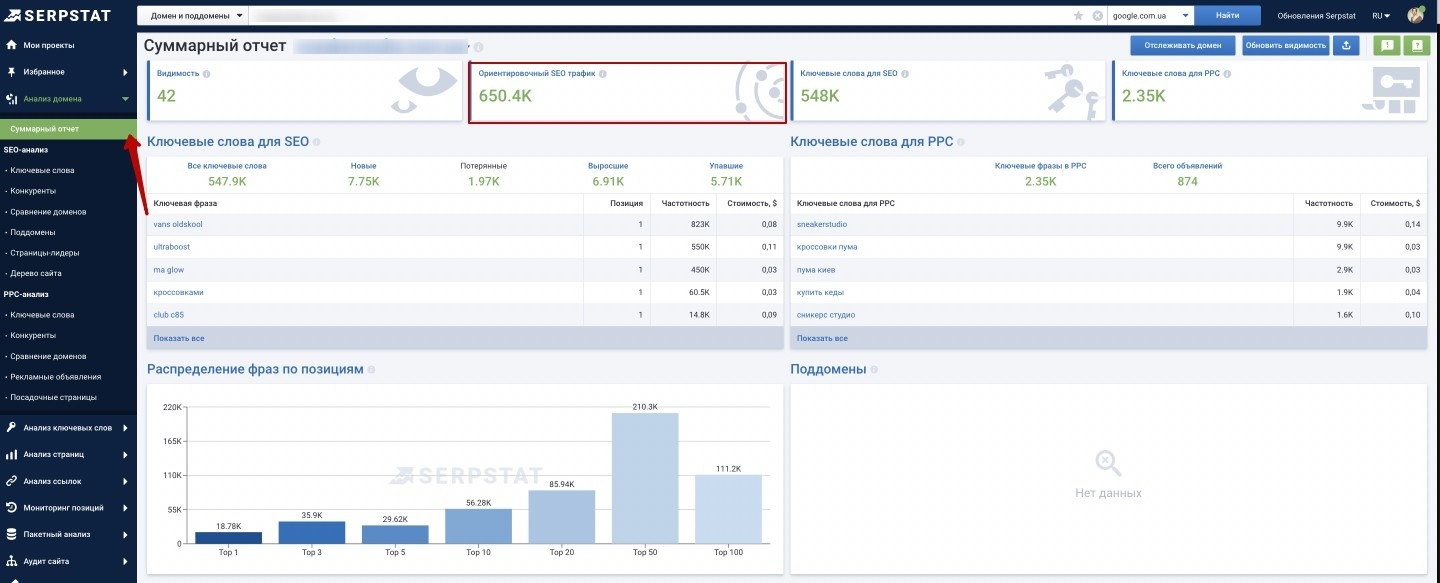Open the green help book icon
The height and width of the screenshot is (583, 1440).
[x=1417, y=45]
